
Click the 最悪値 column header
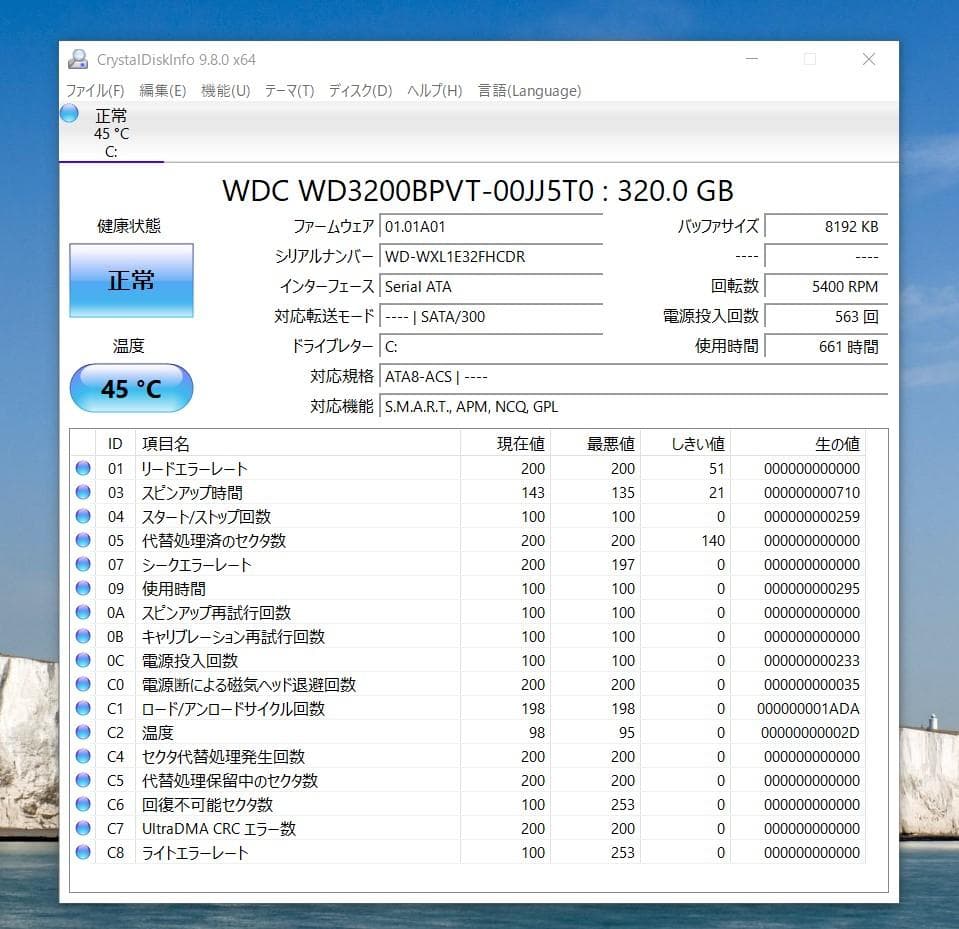coord(595,443)
